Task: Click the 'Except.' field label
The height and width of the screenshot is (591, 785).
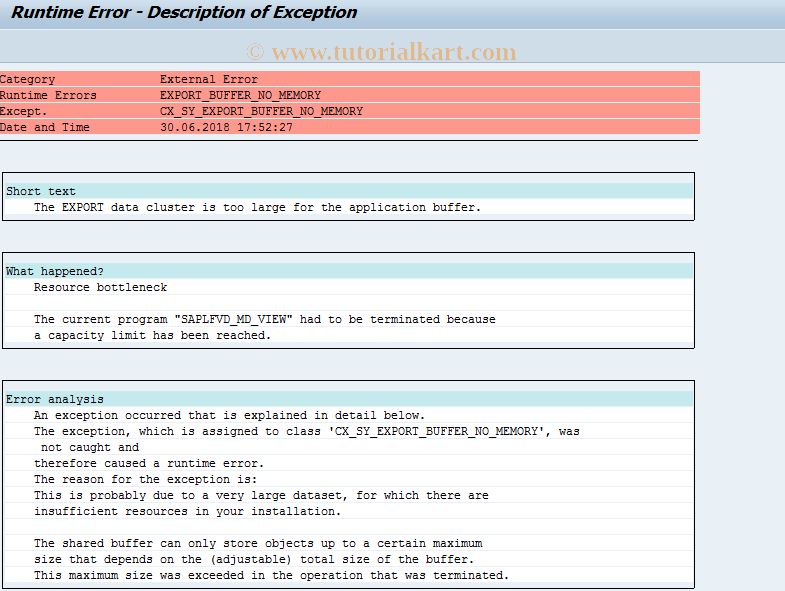Action: tap(24, 111)
